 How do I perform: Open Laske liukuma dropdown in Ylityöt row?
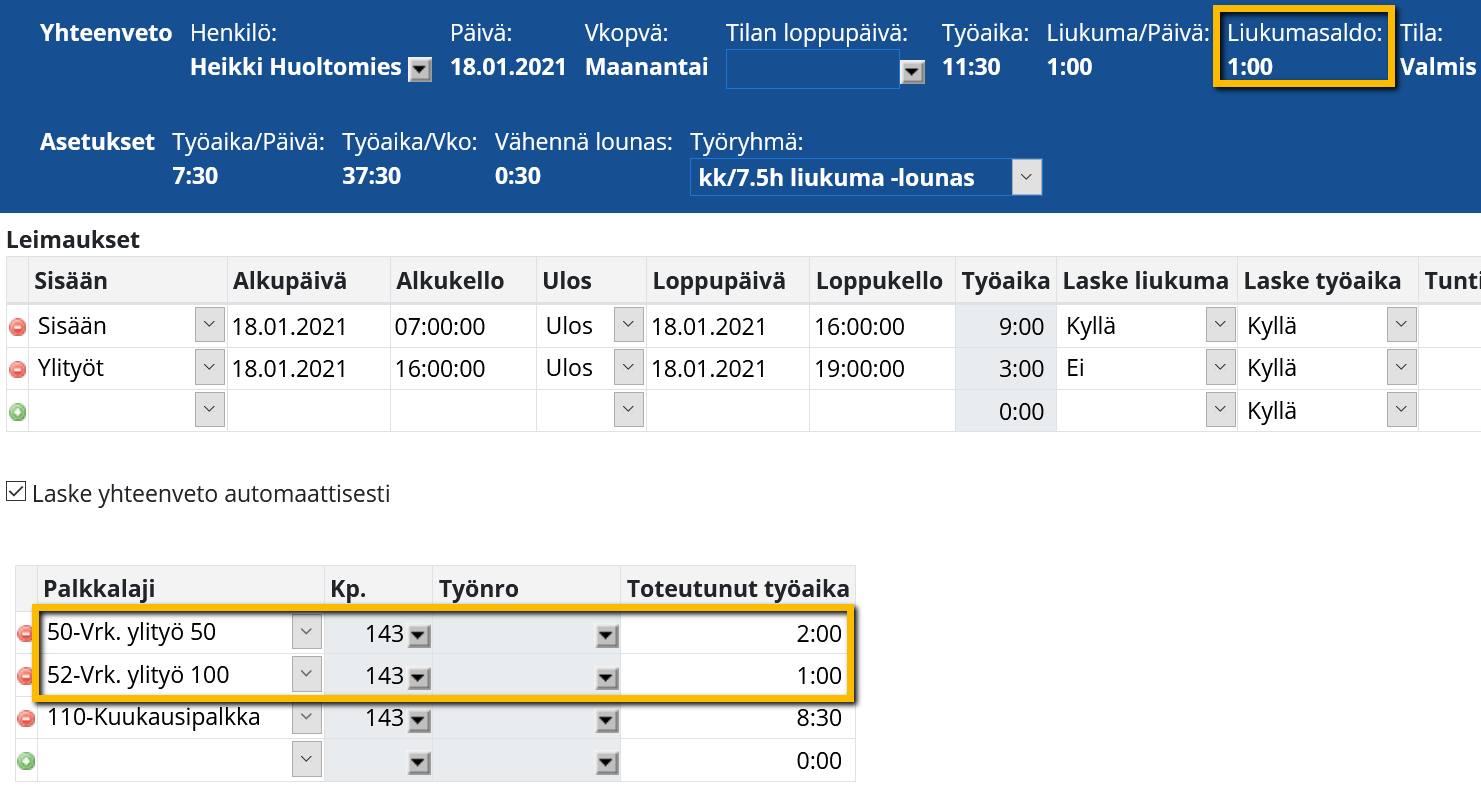[x=1220, y=369]
